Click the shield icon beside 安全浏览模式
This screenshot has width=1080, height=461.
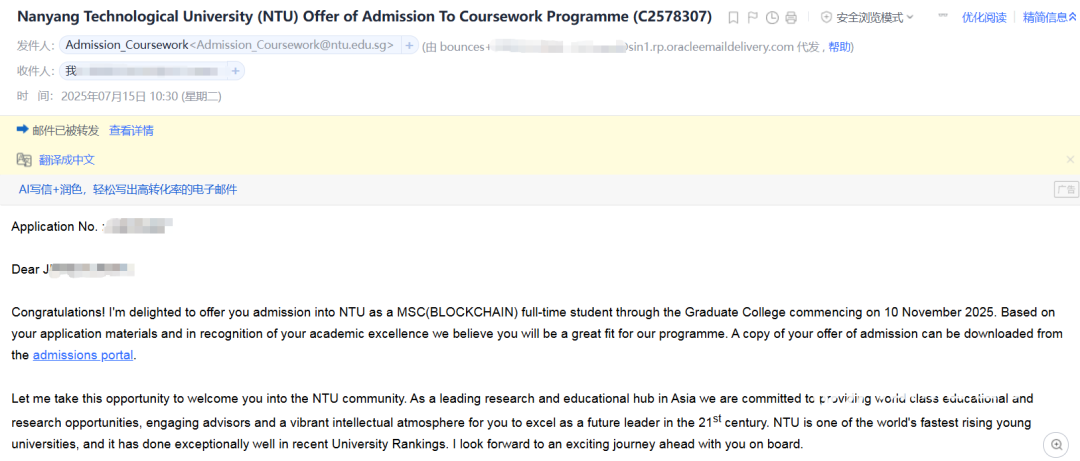[x=826, y=18]
